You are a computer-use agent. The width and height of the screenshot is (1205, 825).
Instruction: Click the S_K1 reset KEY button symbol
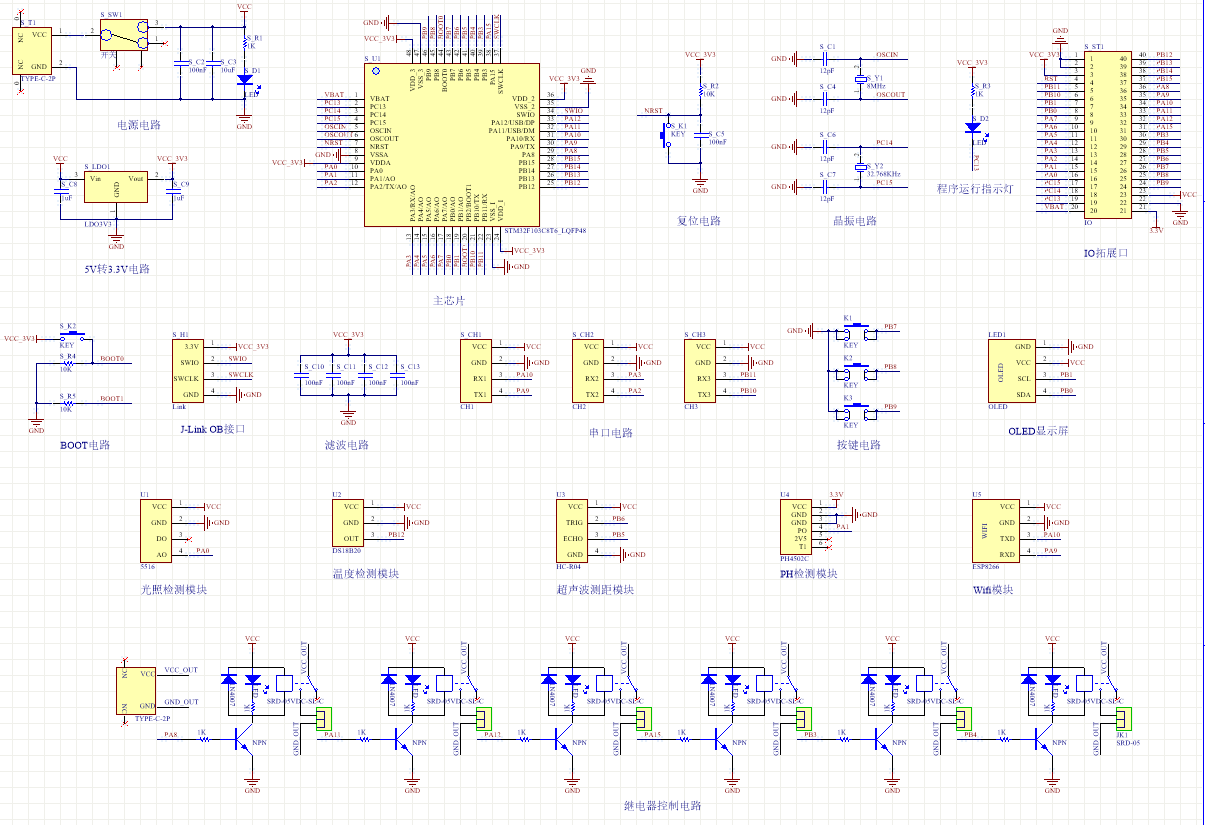[665, 133]
